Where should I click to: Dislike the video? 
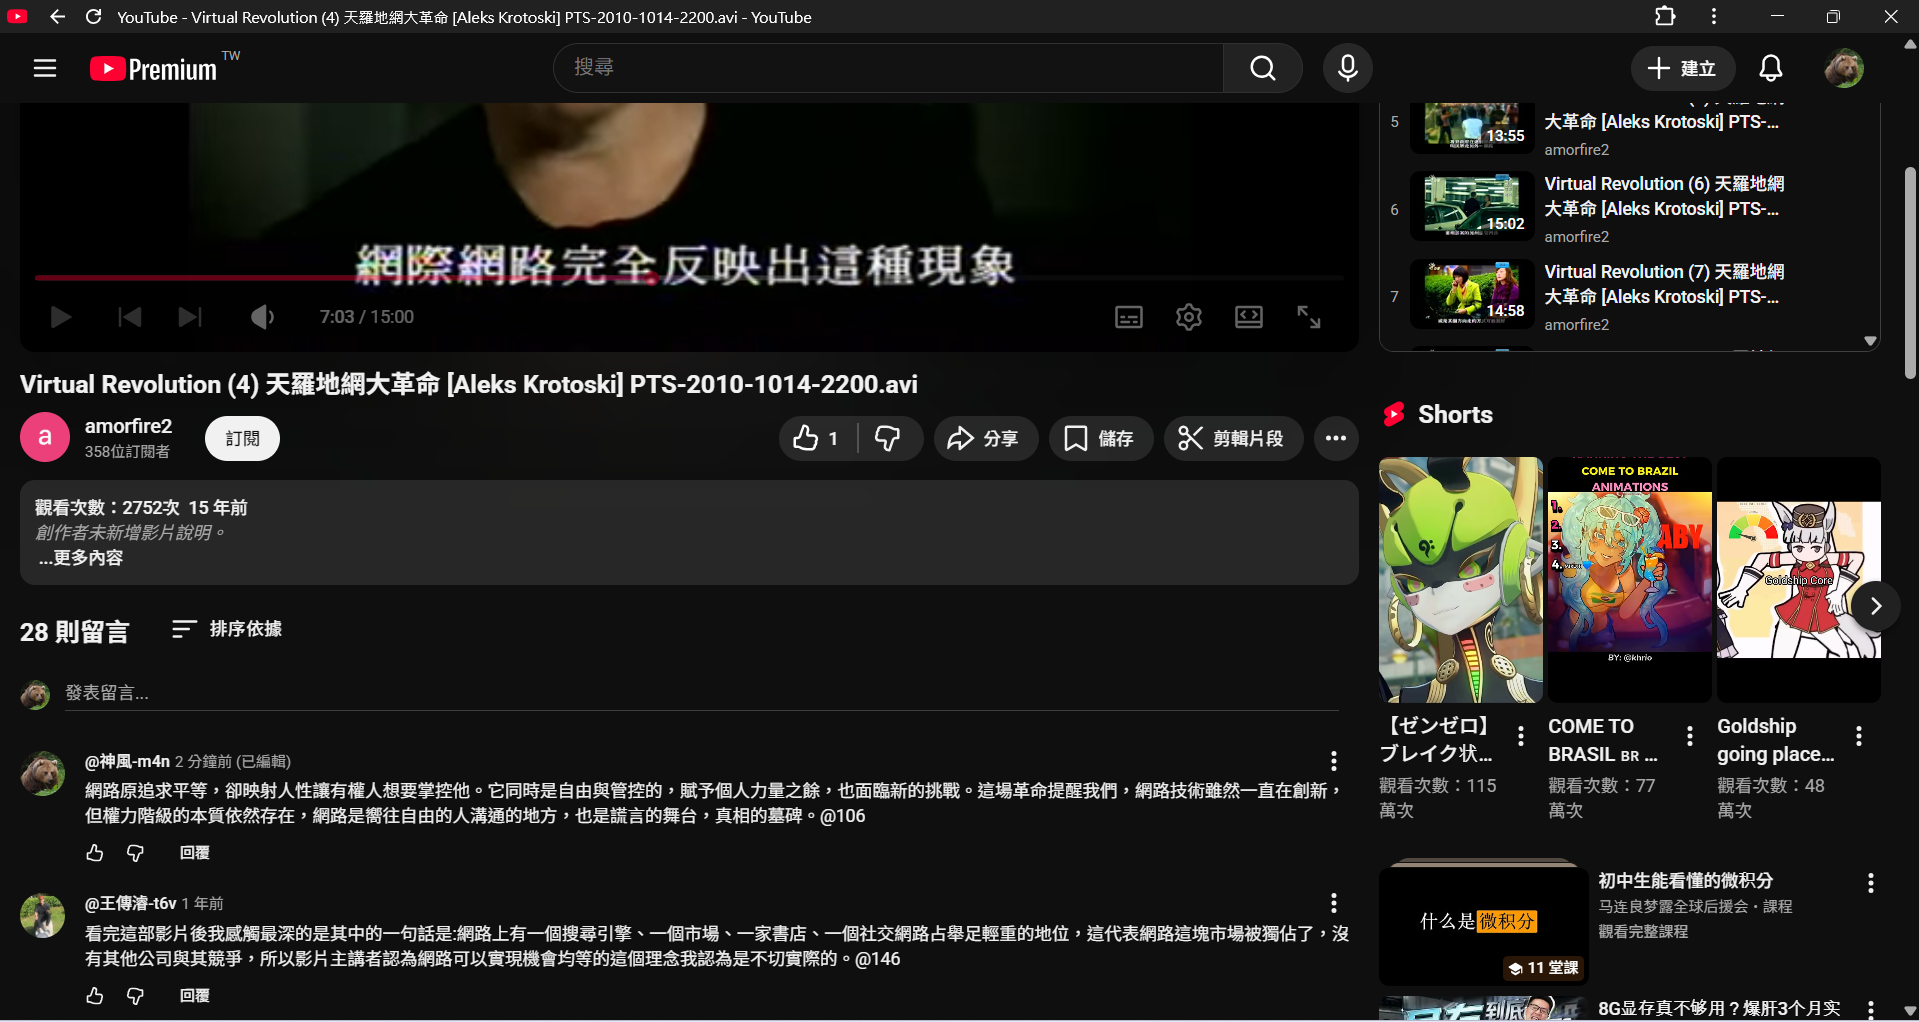click(888, 438)
